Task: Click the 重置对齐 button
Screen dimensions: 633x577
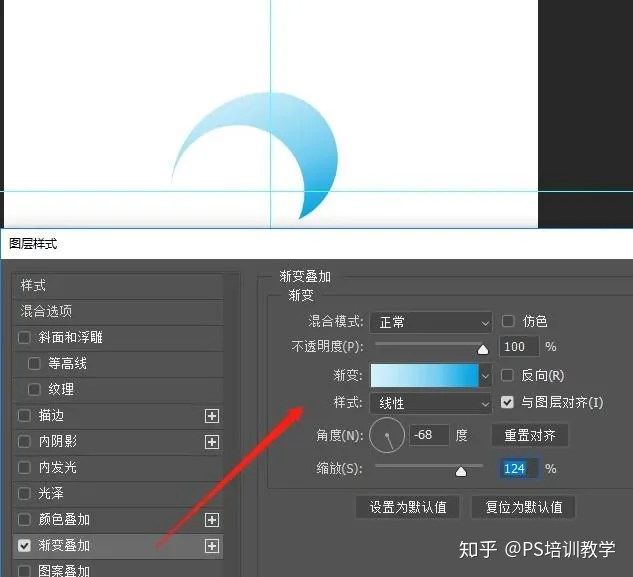Action: (x=530, y=435)
